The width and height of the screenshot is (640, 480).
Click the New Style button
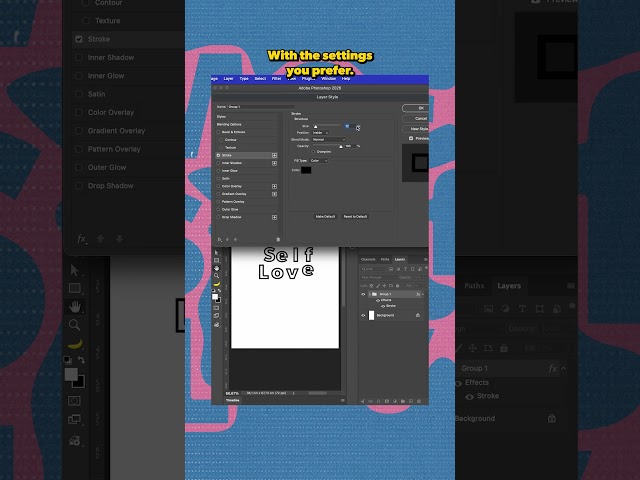(x=416, y=129)
